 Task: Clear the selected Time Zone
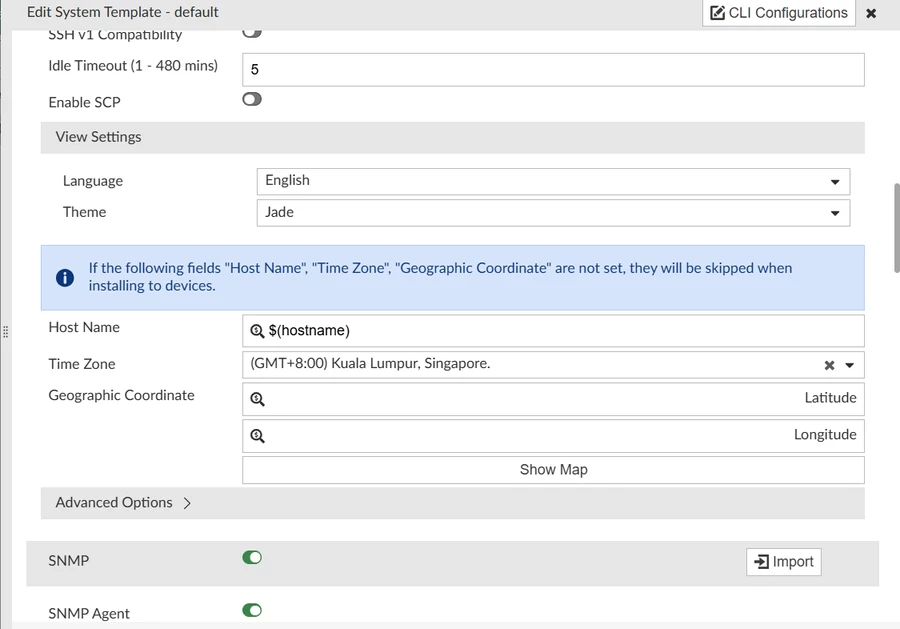(829, 365)
